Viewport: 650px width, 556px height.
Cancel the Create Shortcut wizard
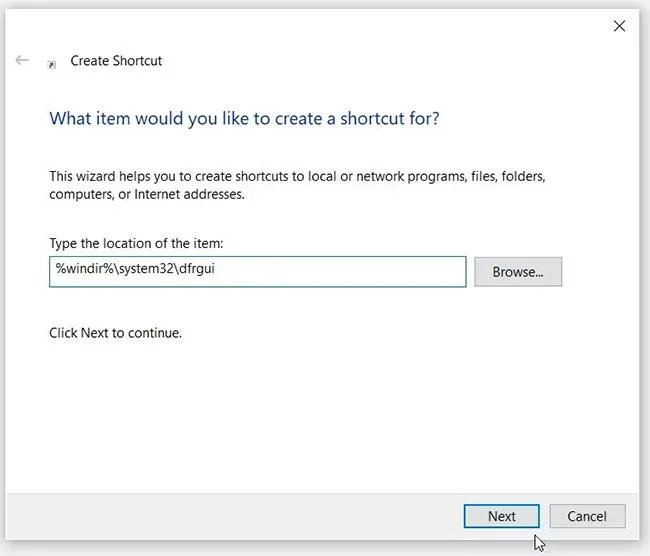[x=587, y=516]
